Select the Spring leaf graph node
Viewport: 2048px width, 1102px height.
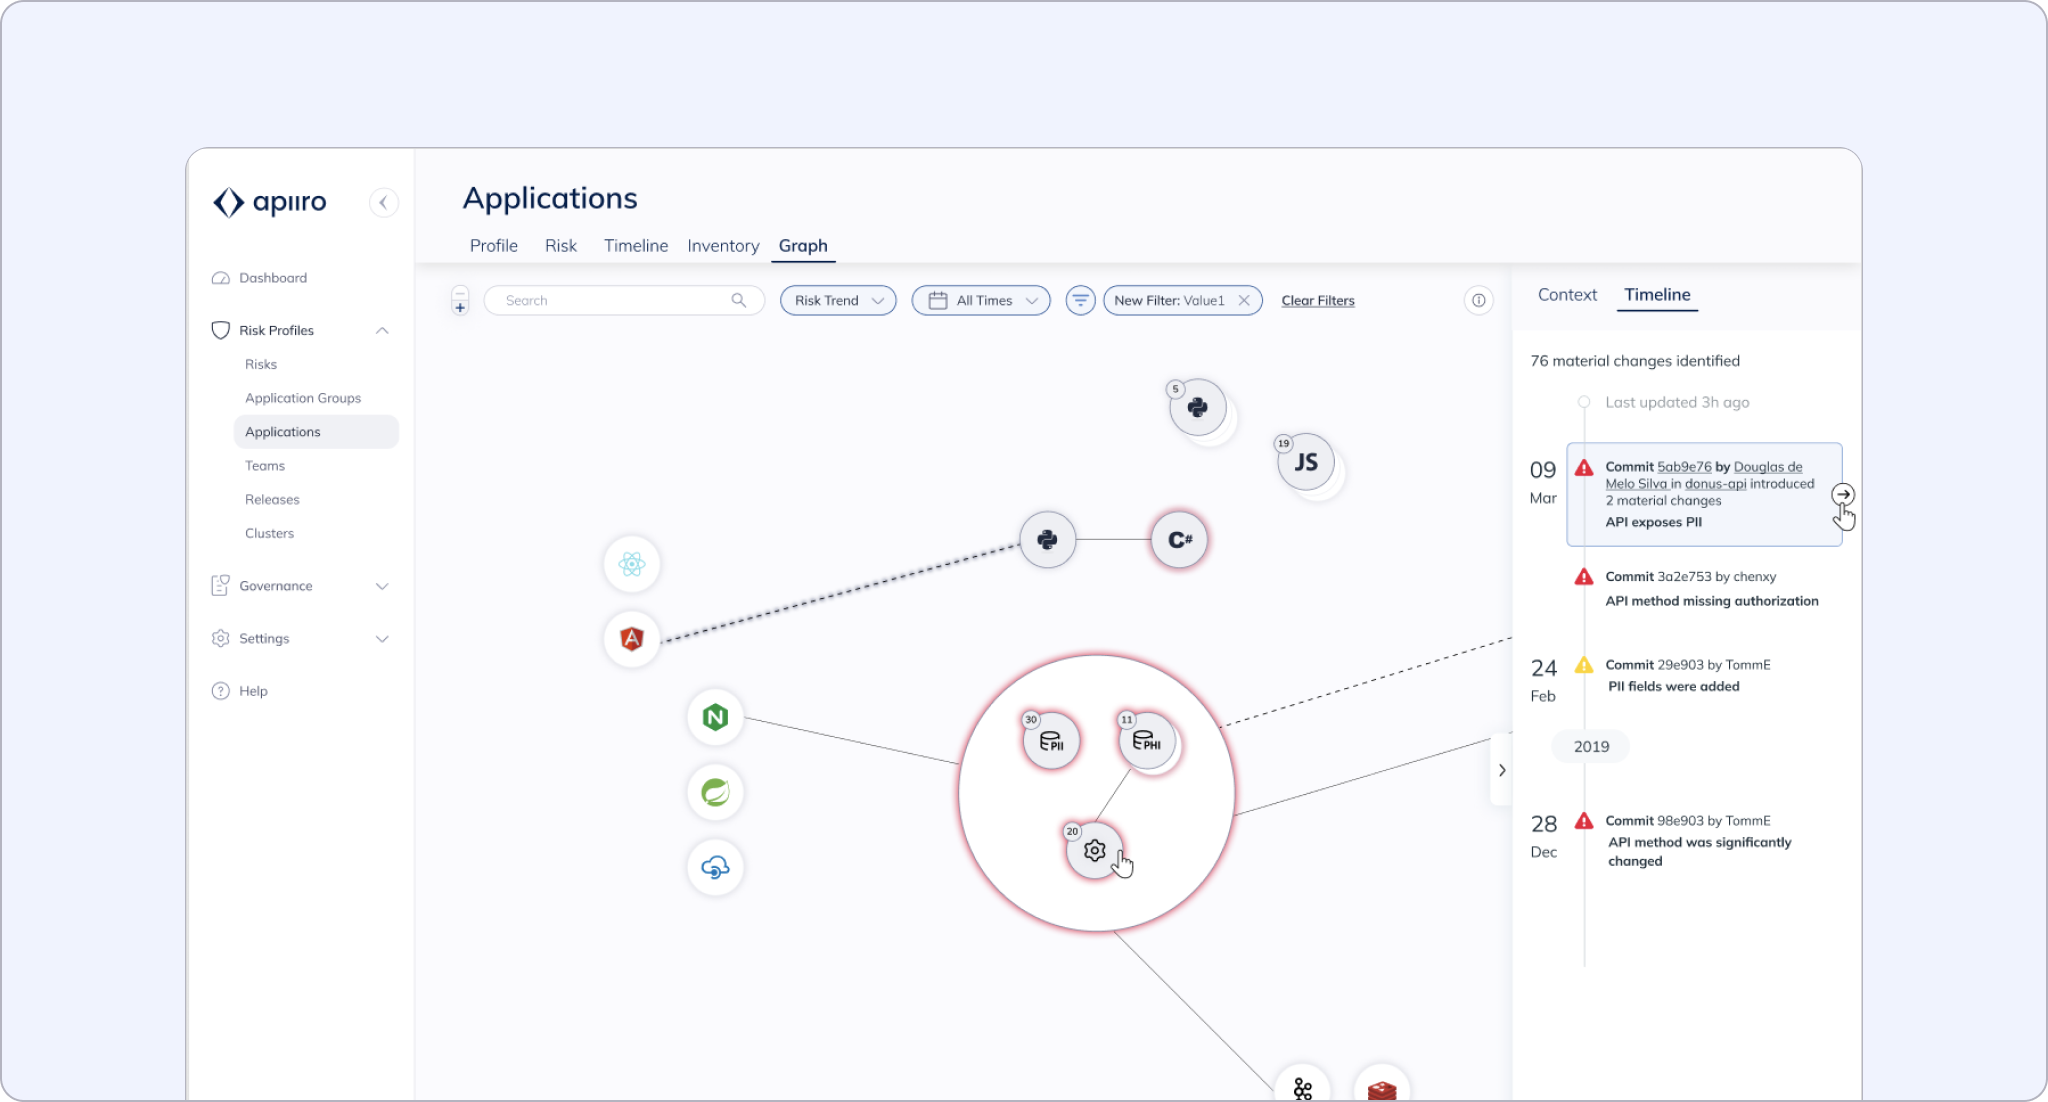(x=715, y=792)
